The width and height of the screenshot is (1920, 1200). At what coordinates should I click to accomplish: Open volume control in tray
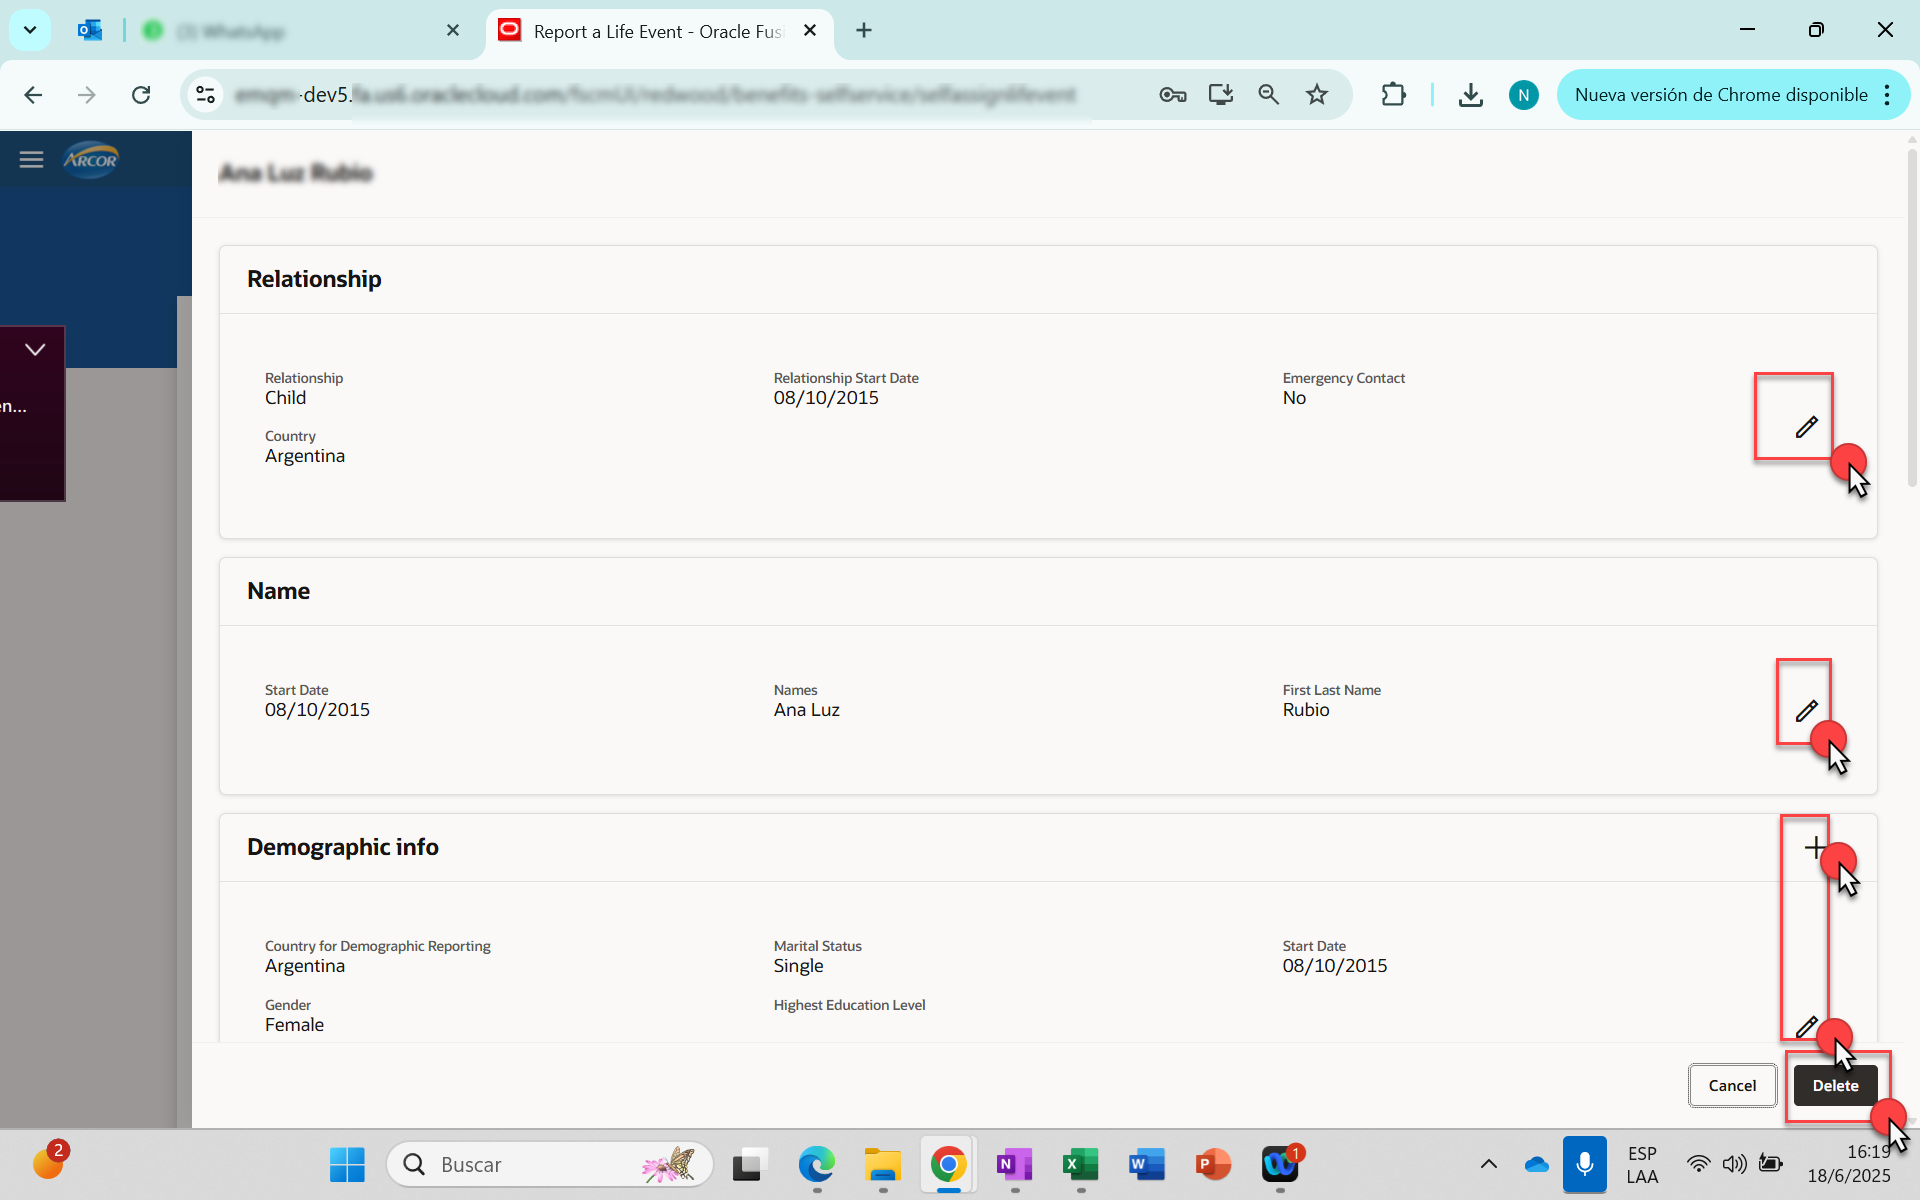(x=1734, y=1164)
